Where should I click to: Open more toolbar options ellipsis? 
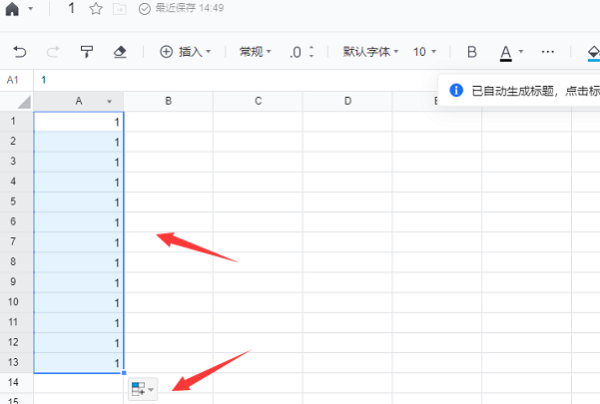548,52
